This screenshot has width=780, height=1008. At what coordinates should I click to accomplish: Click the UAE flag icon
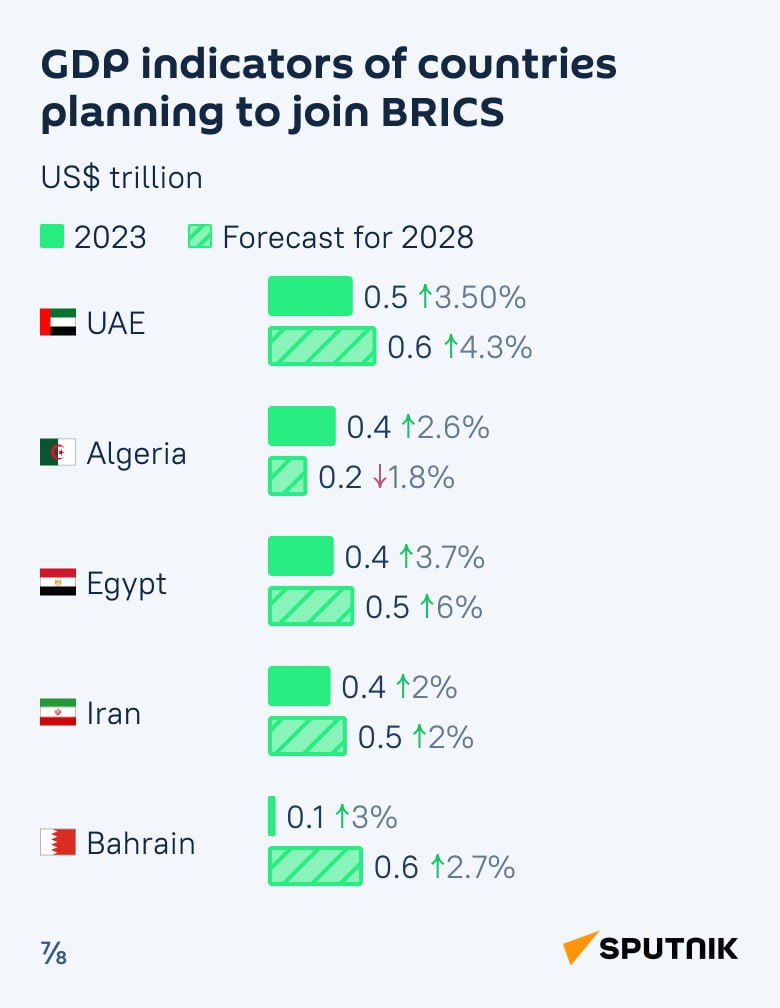pyautogui.click(x=57, y=323)
